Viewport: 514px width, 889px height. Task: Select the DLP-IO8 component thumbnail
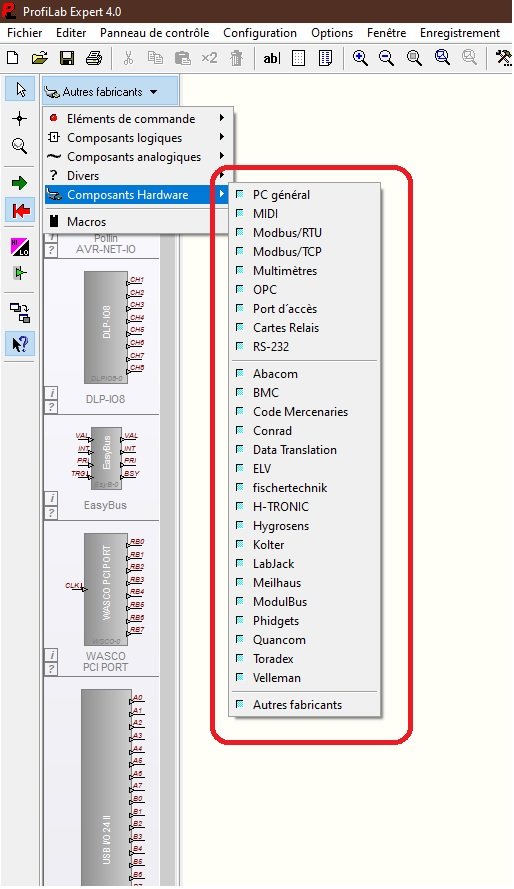click(106, 327)
